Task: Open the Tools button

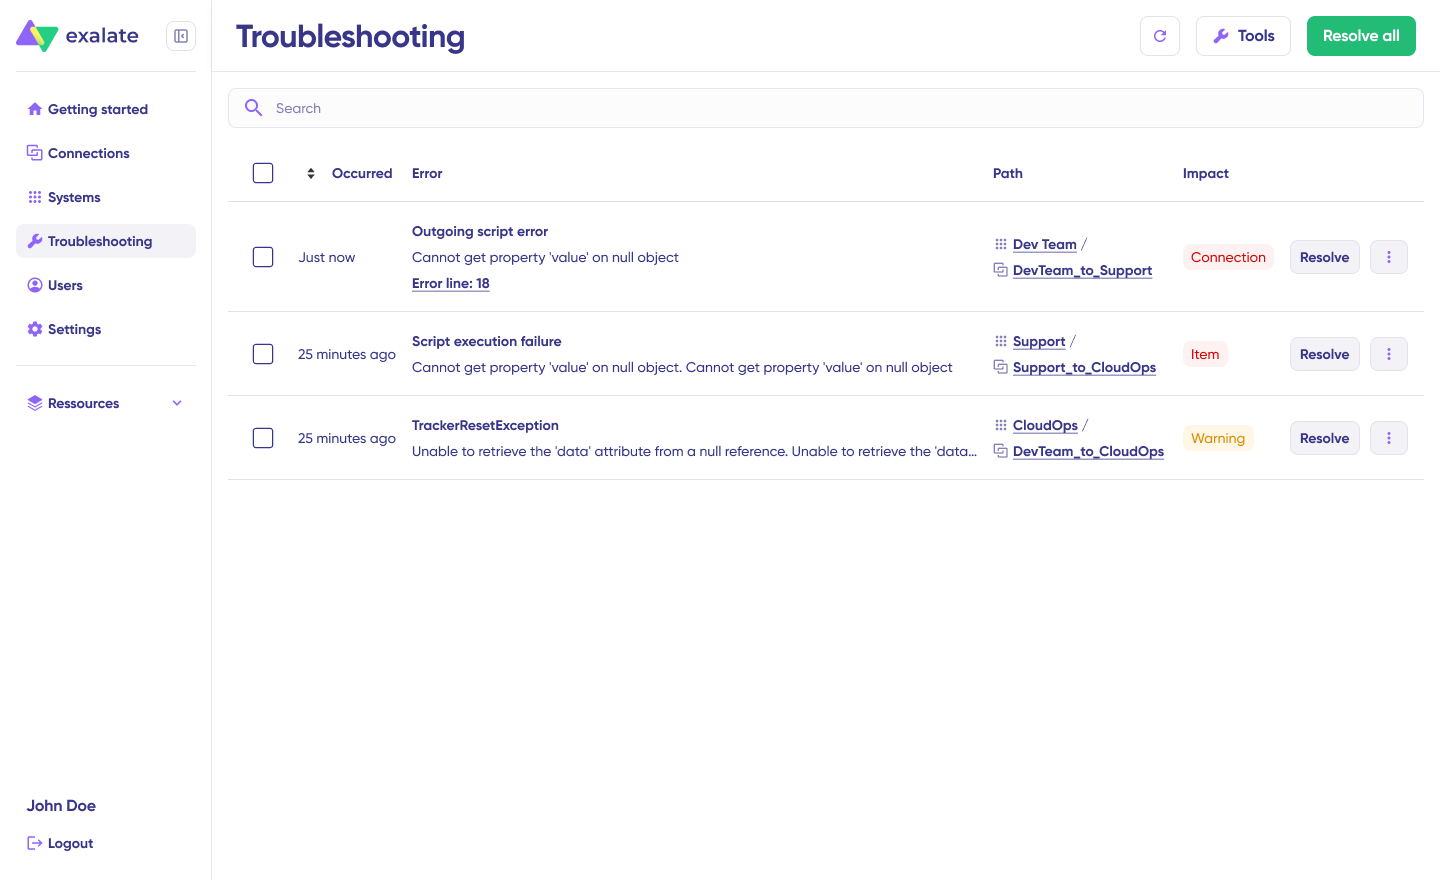Action: pos(1243,36)
